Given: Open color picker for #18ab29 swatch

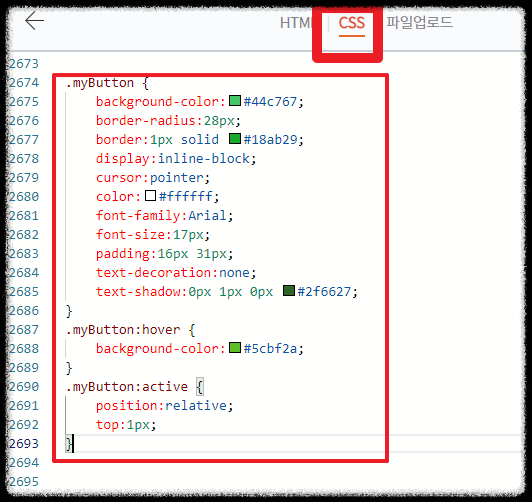Looking at the screenshot, I should click(x=235, y=139).
